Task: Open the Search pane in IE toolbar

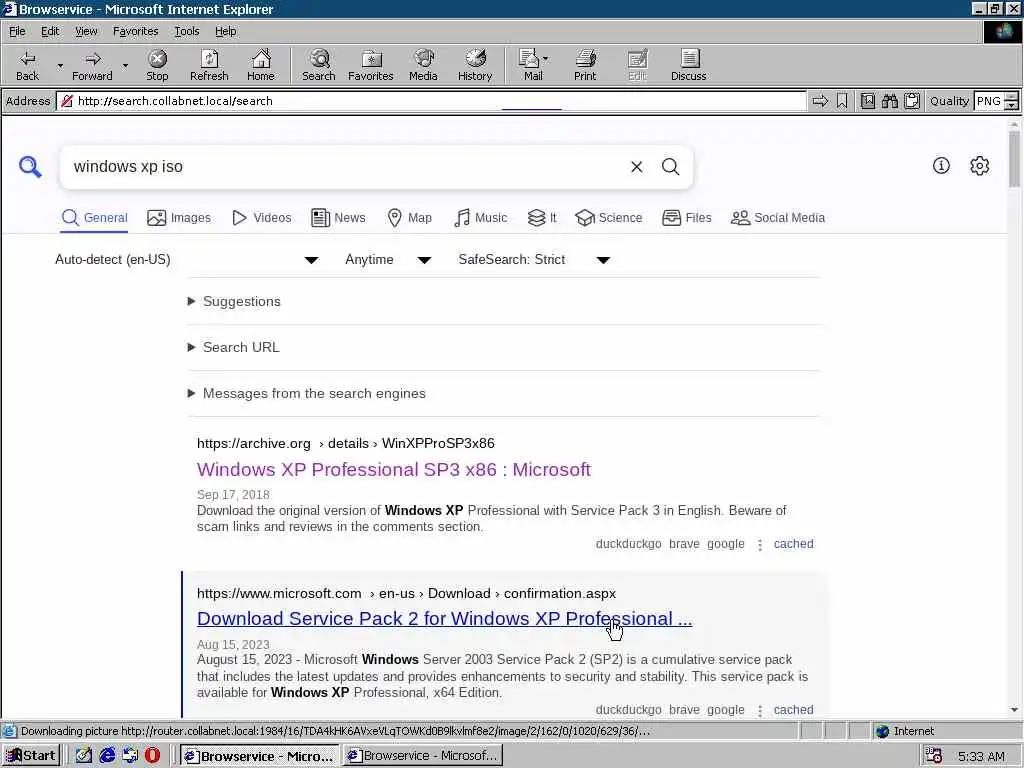Action: pos(319,65)
